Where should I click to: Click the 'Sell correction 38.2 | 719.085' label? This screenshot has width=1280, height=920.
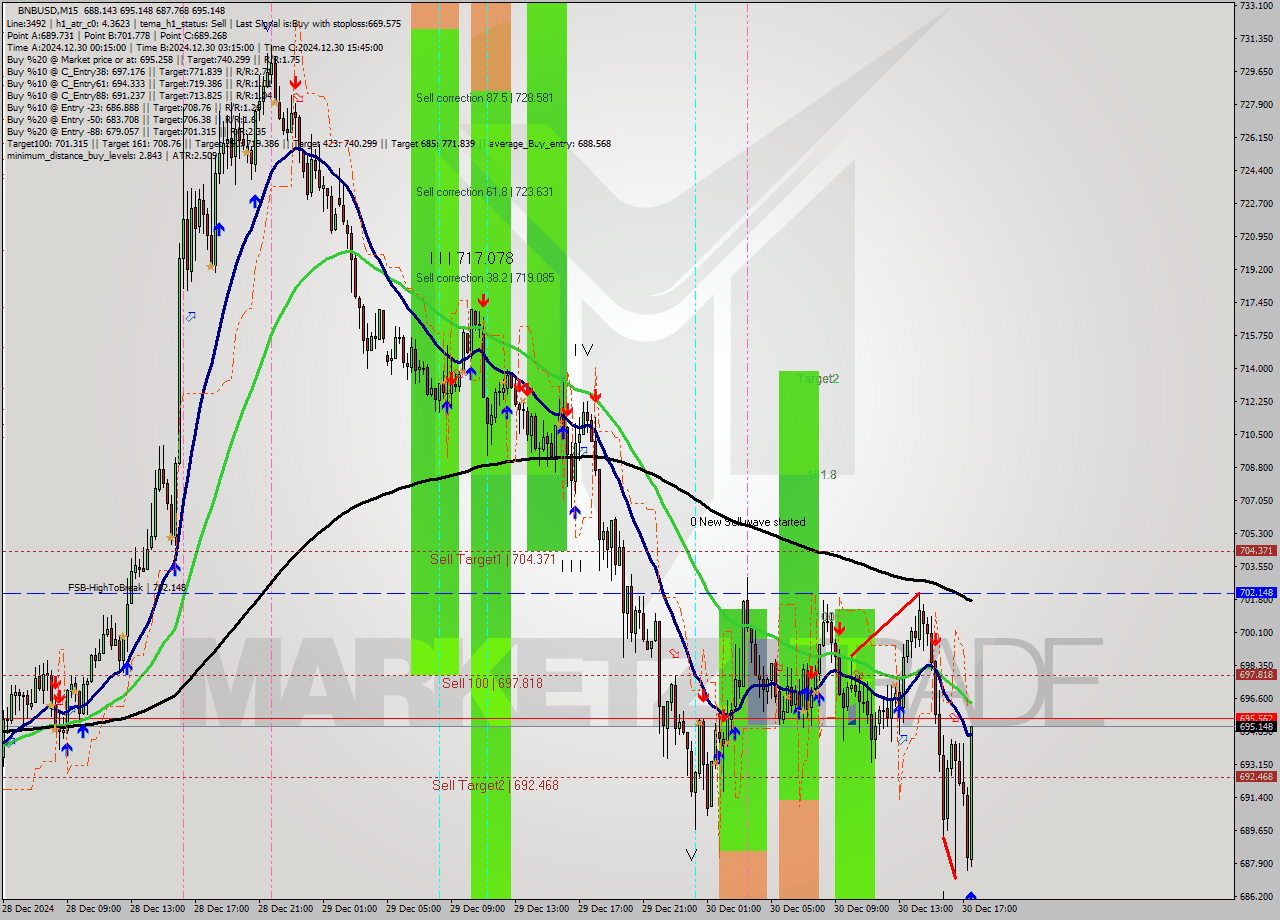pyautogui.click(x=485, y=278)
